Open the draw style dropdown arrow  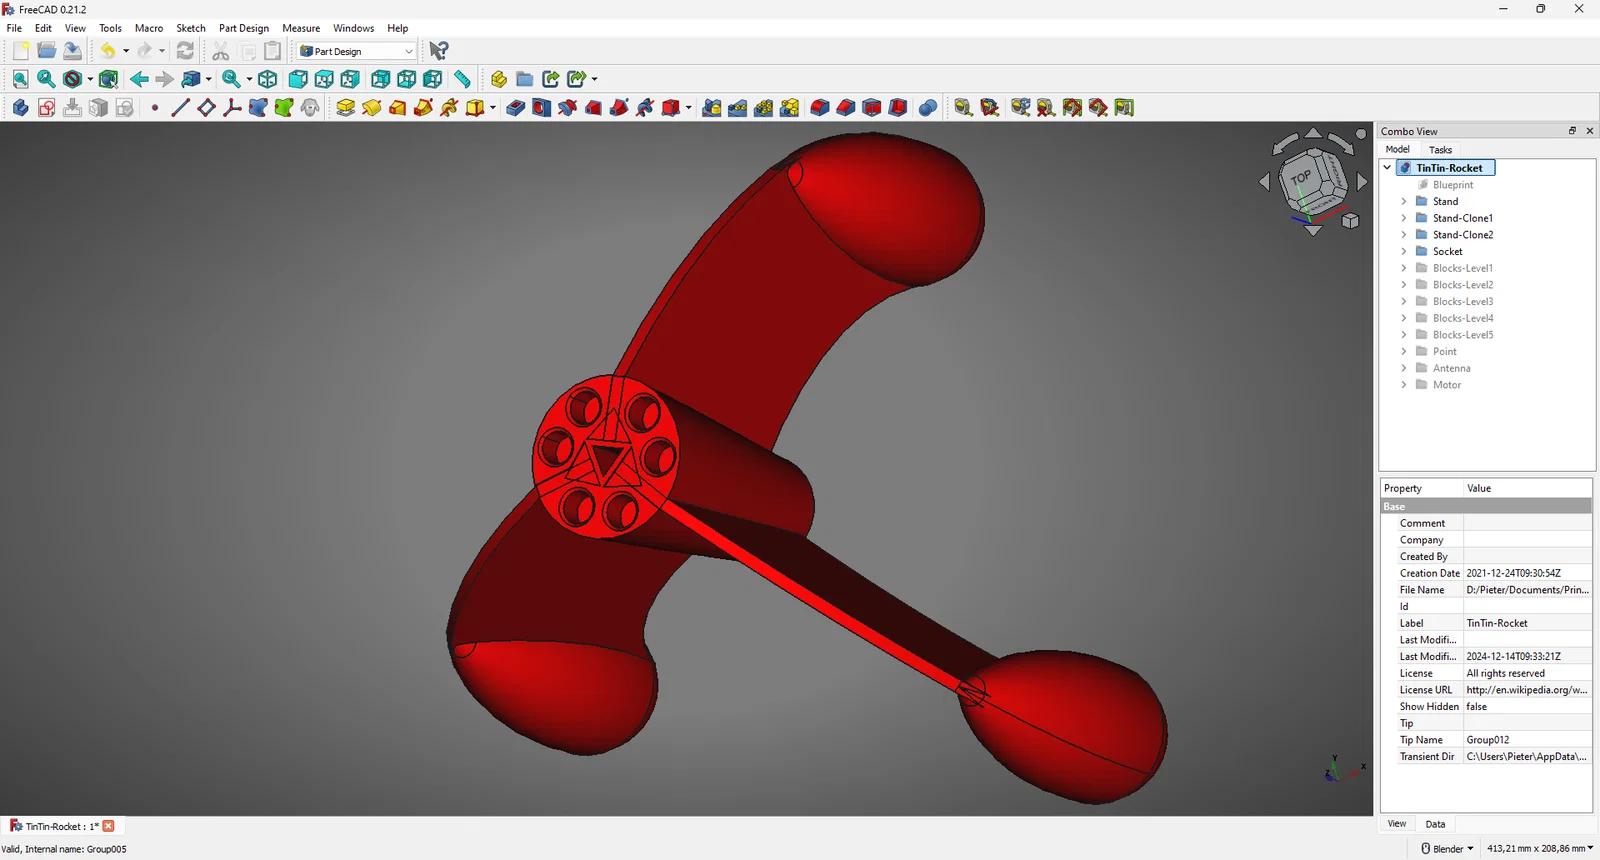90,79
